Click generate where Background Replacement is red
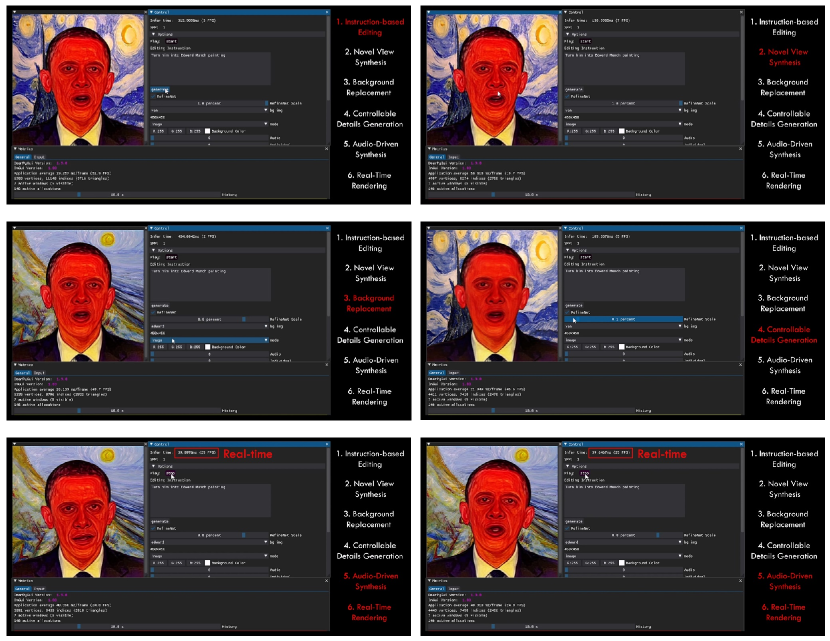 (159, 305)
